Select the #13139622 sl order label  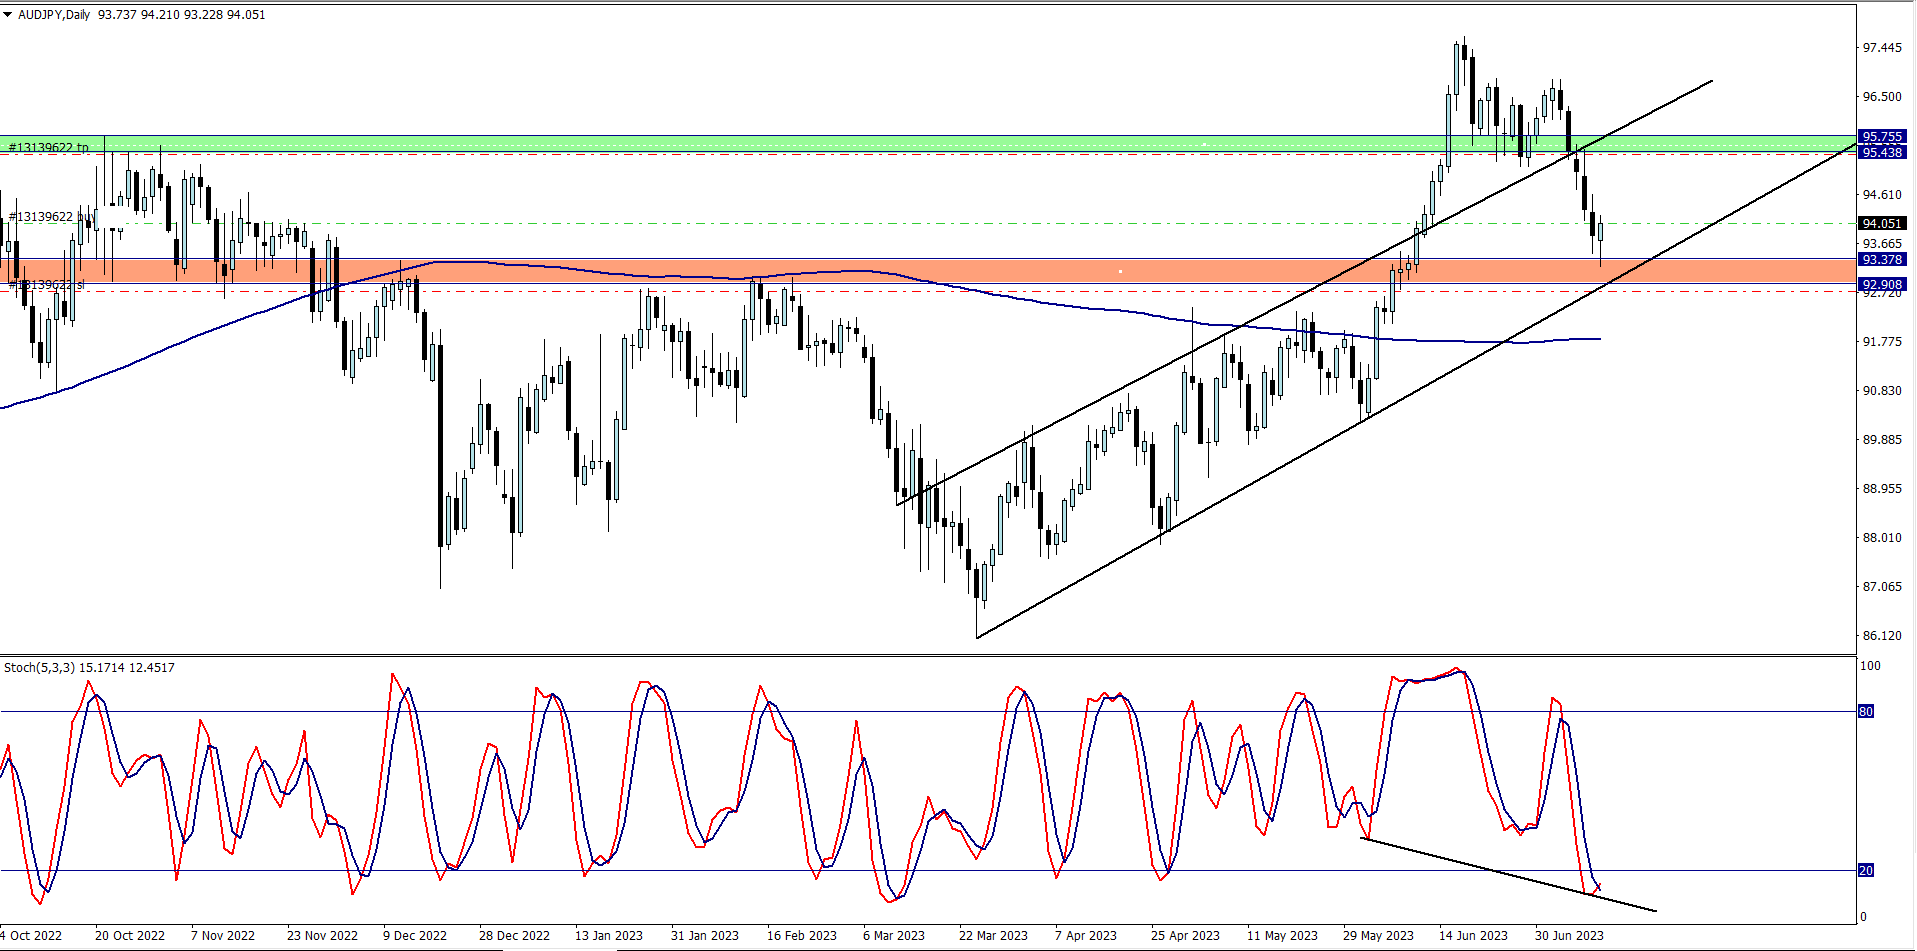pyautogui.click(x=47, y=285)
